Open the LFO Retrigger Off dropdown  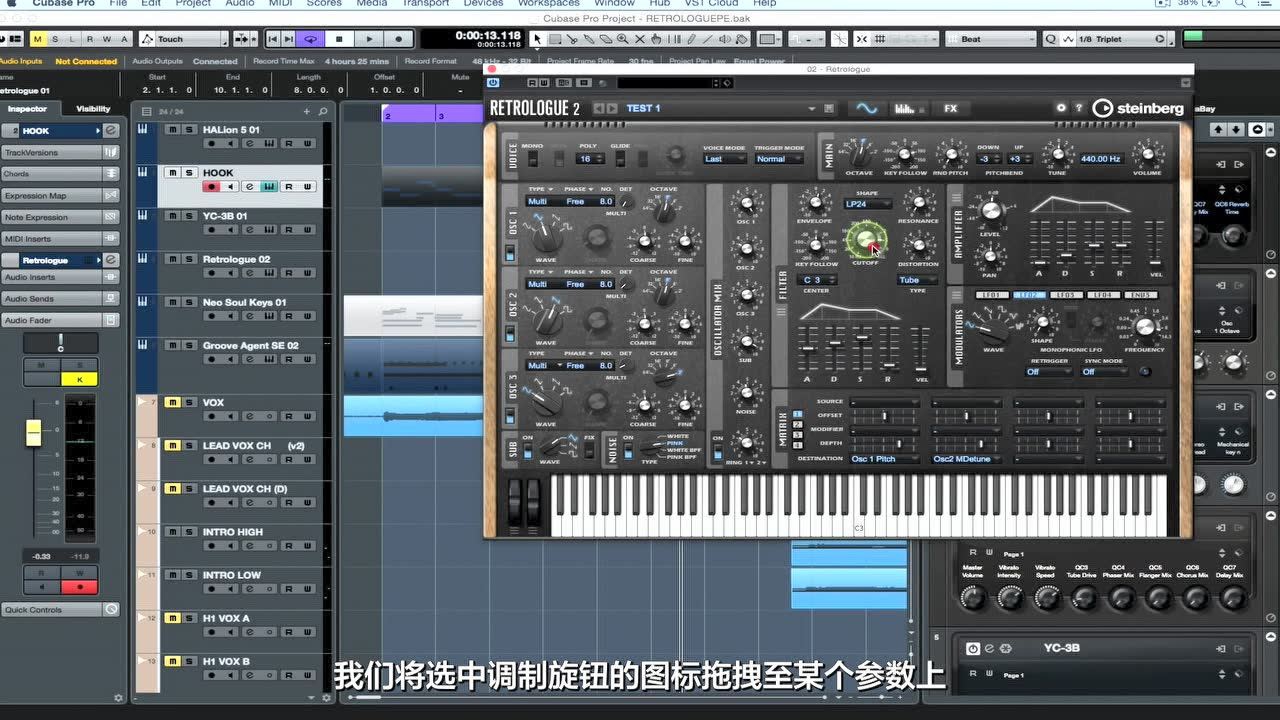[1049, 372]
